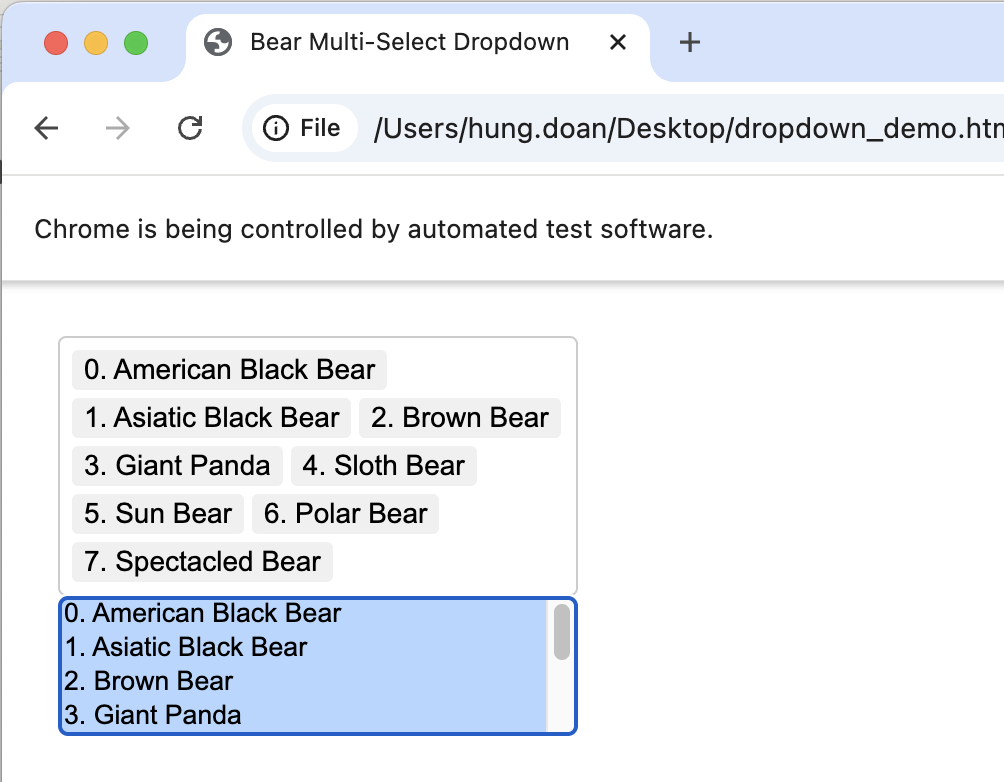Image resolution: width=1004 pixels, height=782 pixels.
Task: Click the '7. Spectacled Bear' tag
Action: 202,562
